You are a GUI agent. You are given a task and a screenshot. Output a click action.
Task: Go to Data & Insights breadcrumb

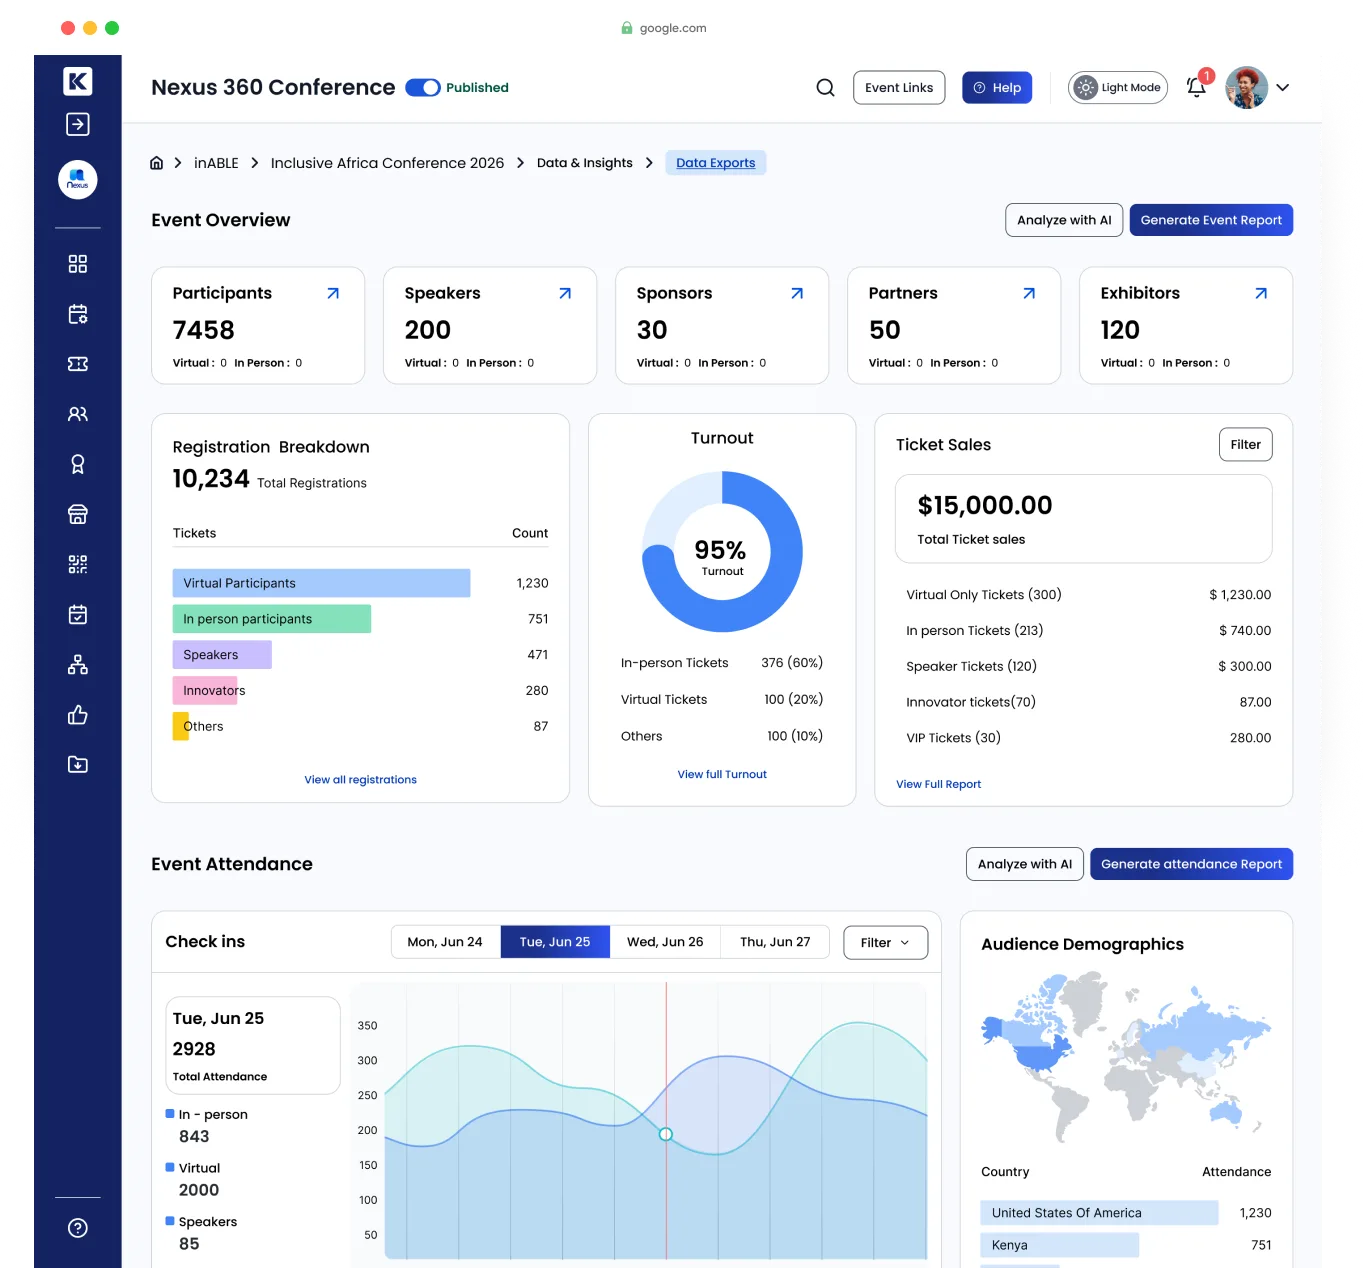tap(585, 163)
